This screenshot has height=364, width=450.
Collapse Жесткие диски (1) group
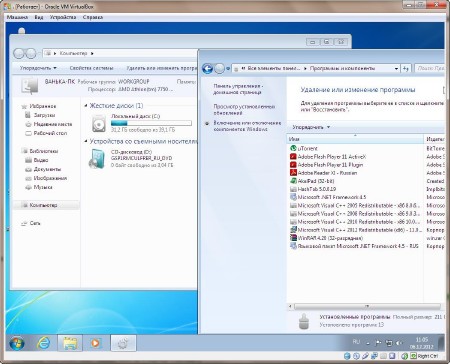(x=86, y=106)
